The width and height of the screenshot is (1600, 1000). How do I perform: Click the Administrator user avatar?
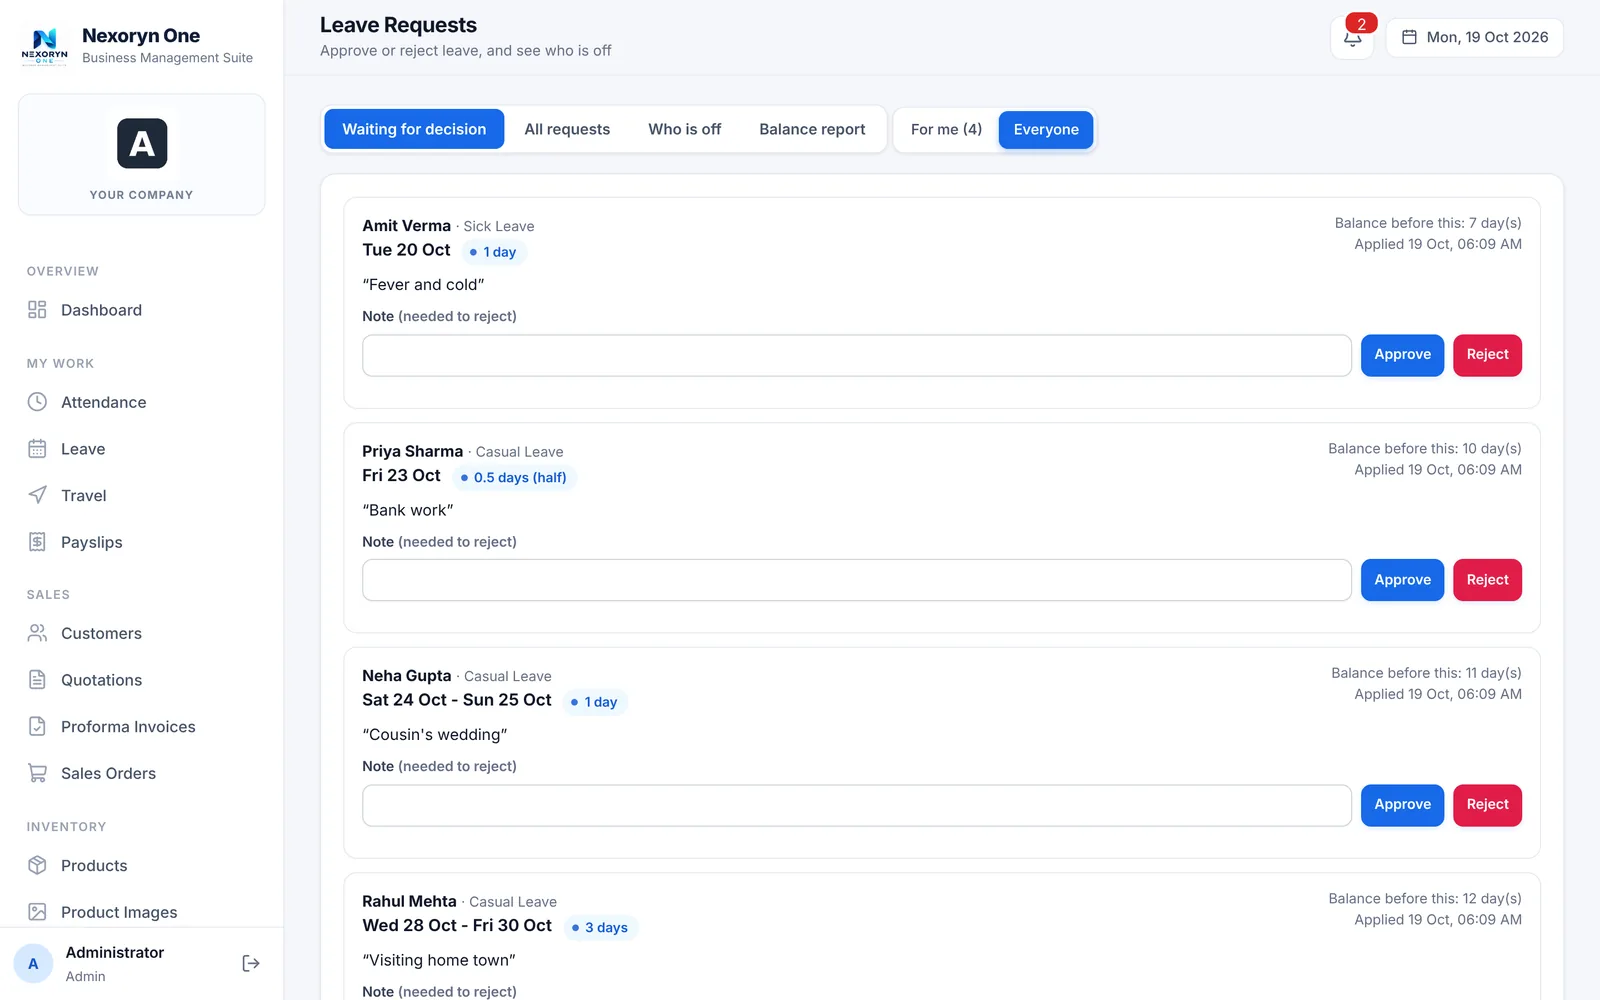tap(33, 964)
